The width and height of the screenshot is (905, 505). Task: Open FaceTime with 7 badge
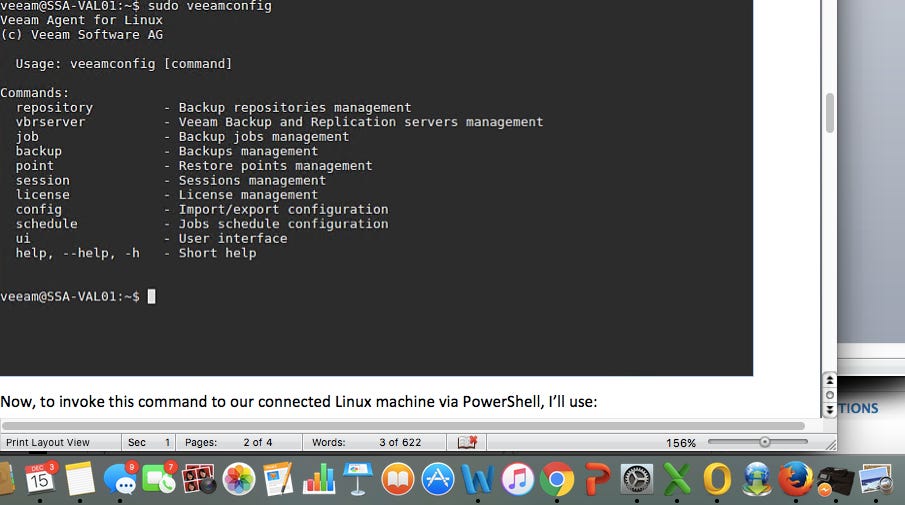159,479
